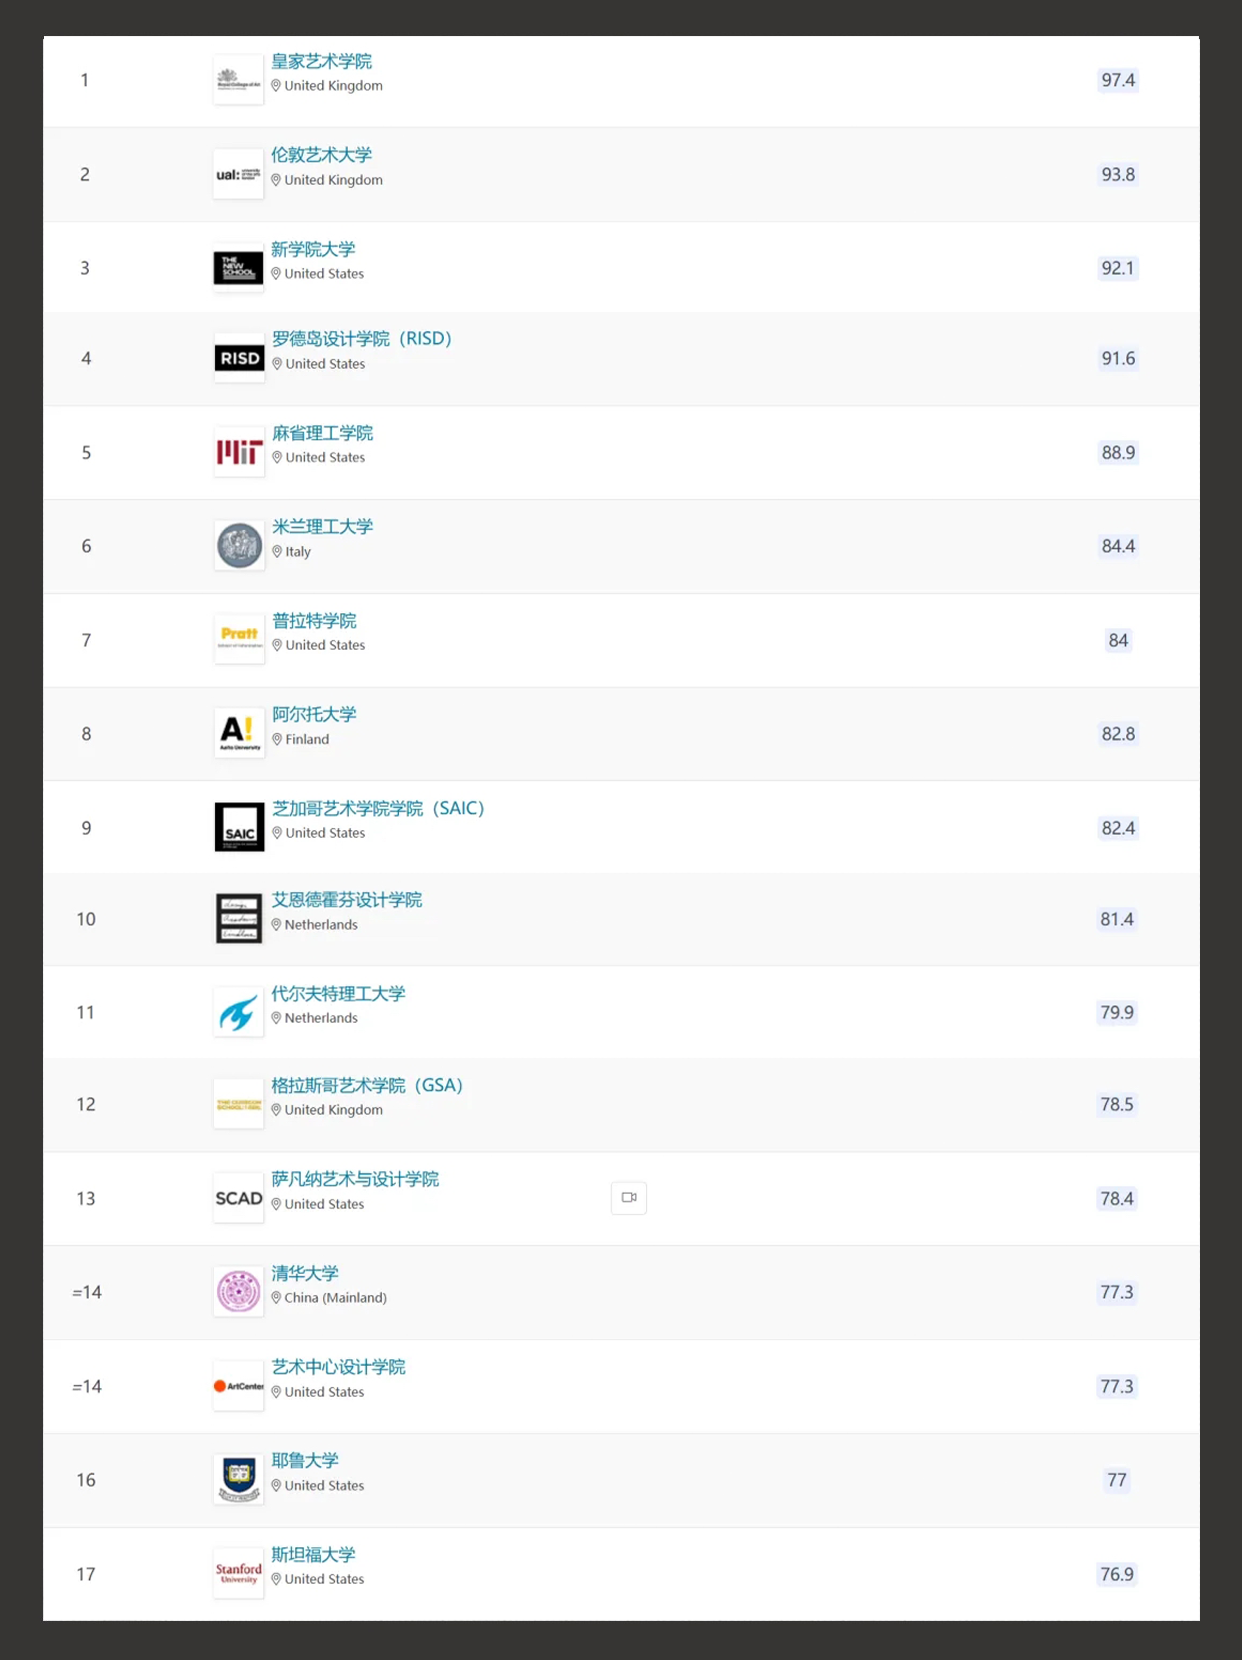The height and width of the screenshot is (1660, 1242).
Task: Click the 新学院大学 link
Action: (313, 249)
